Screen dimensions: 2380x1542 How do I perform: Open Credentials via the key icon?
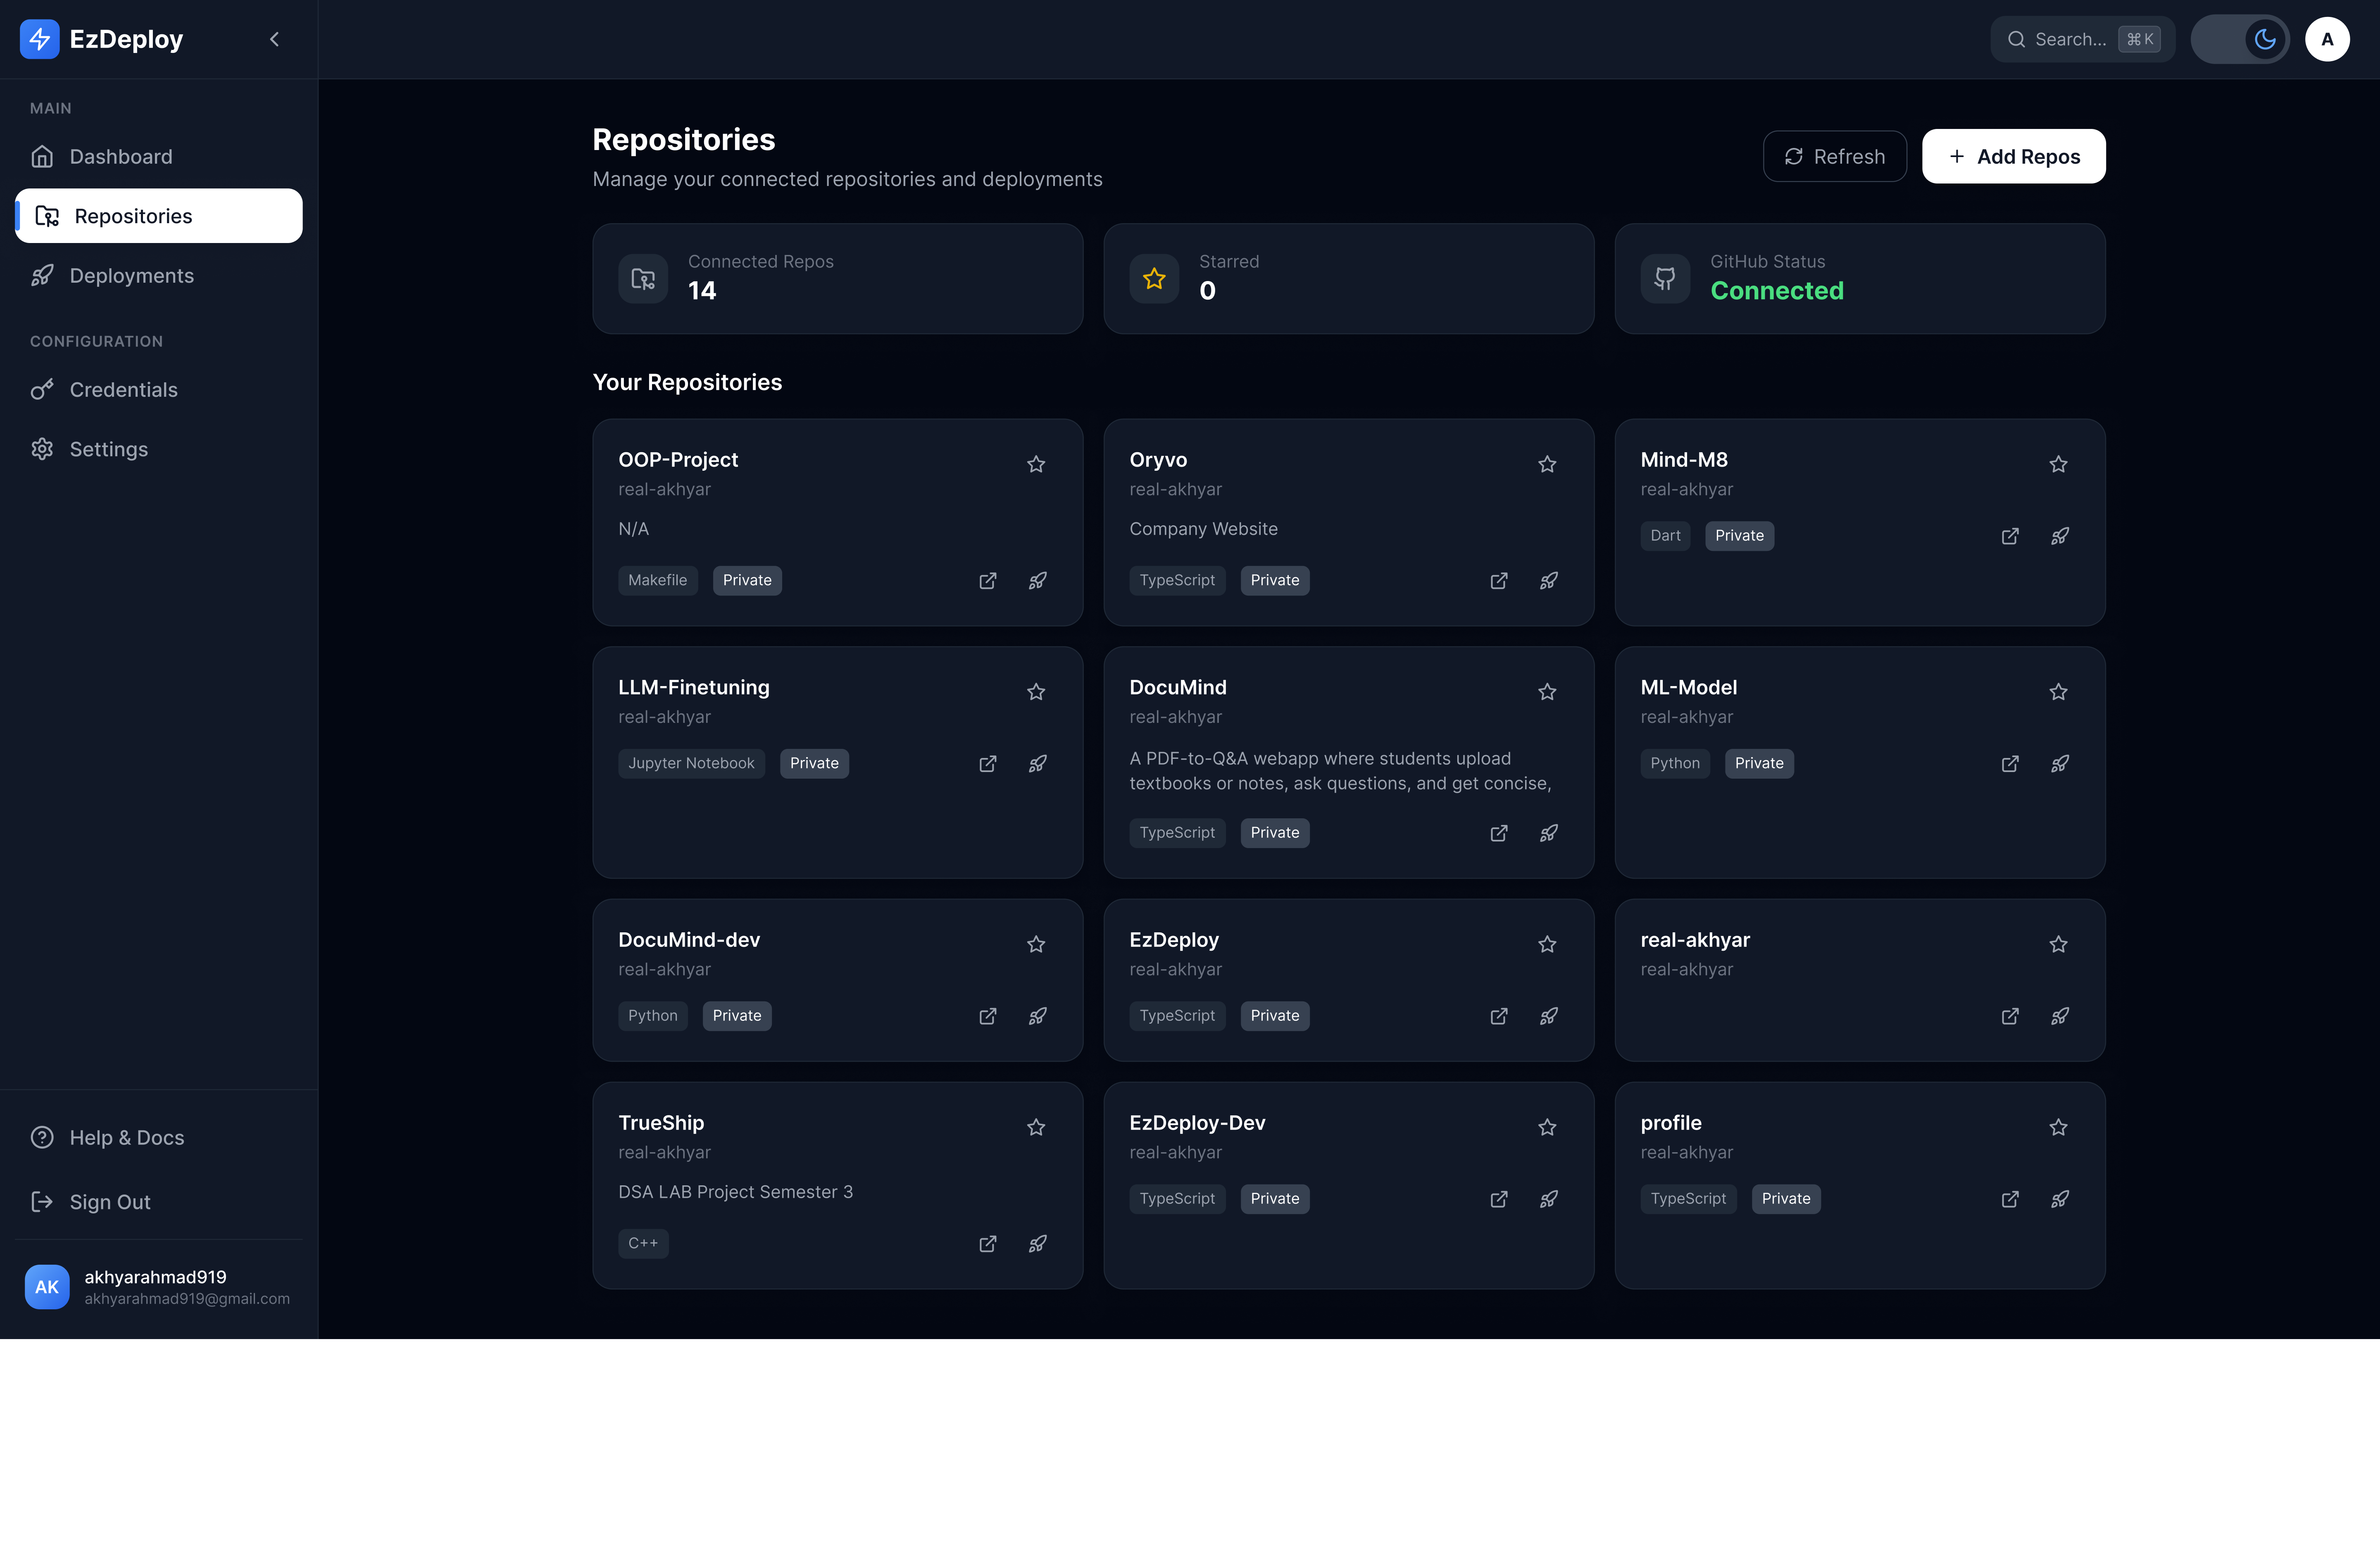(42, 389)
